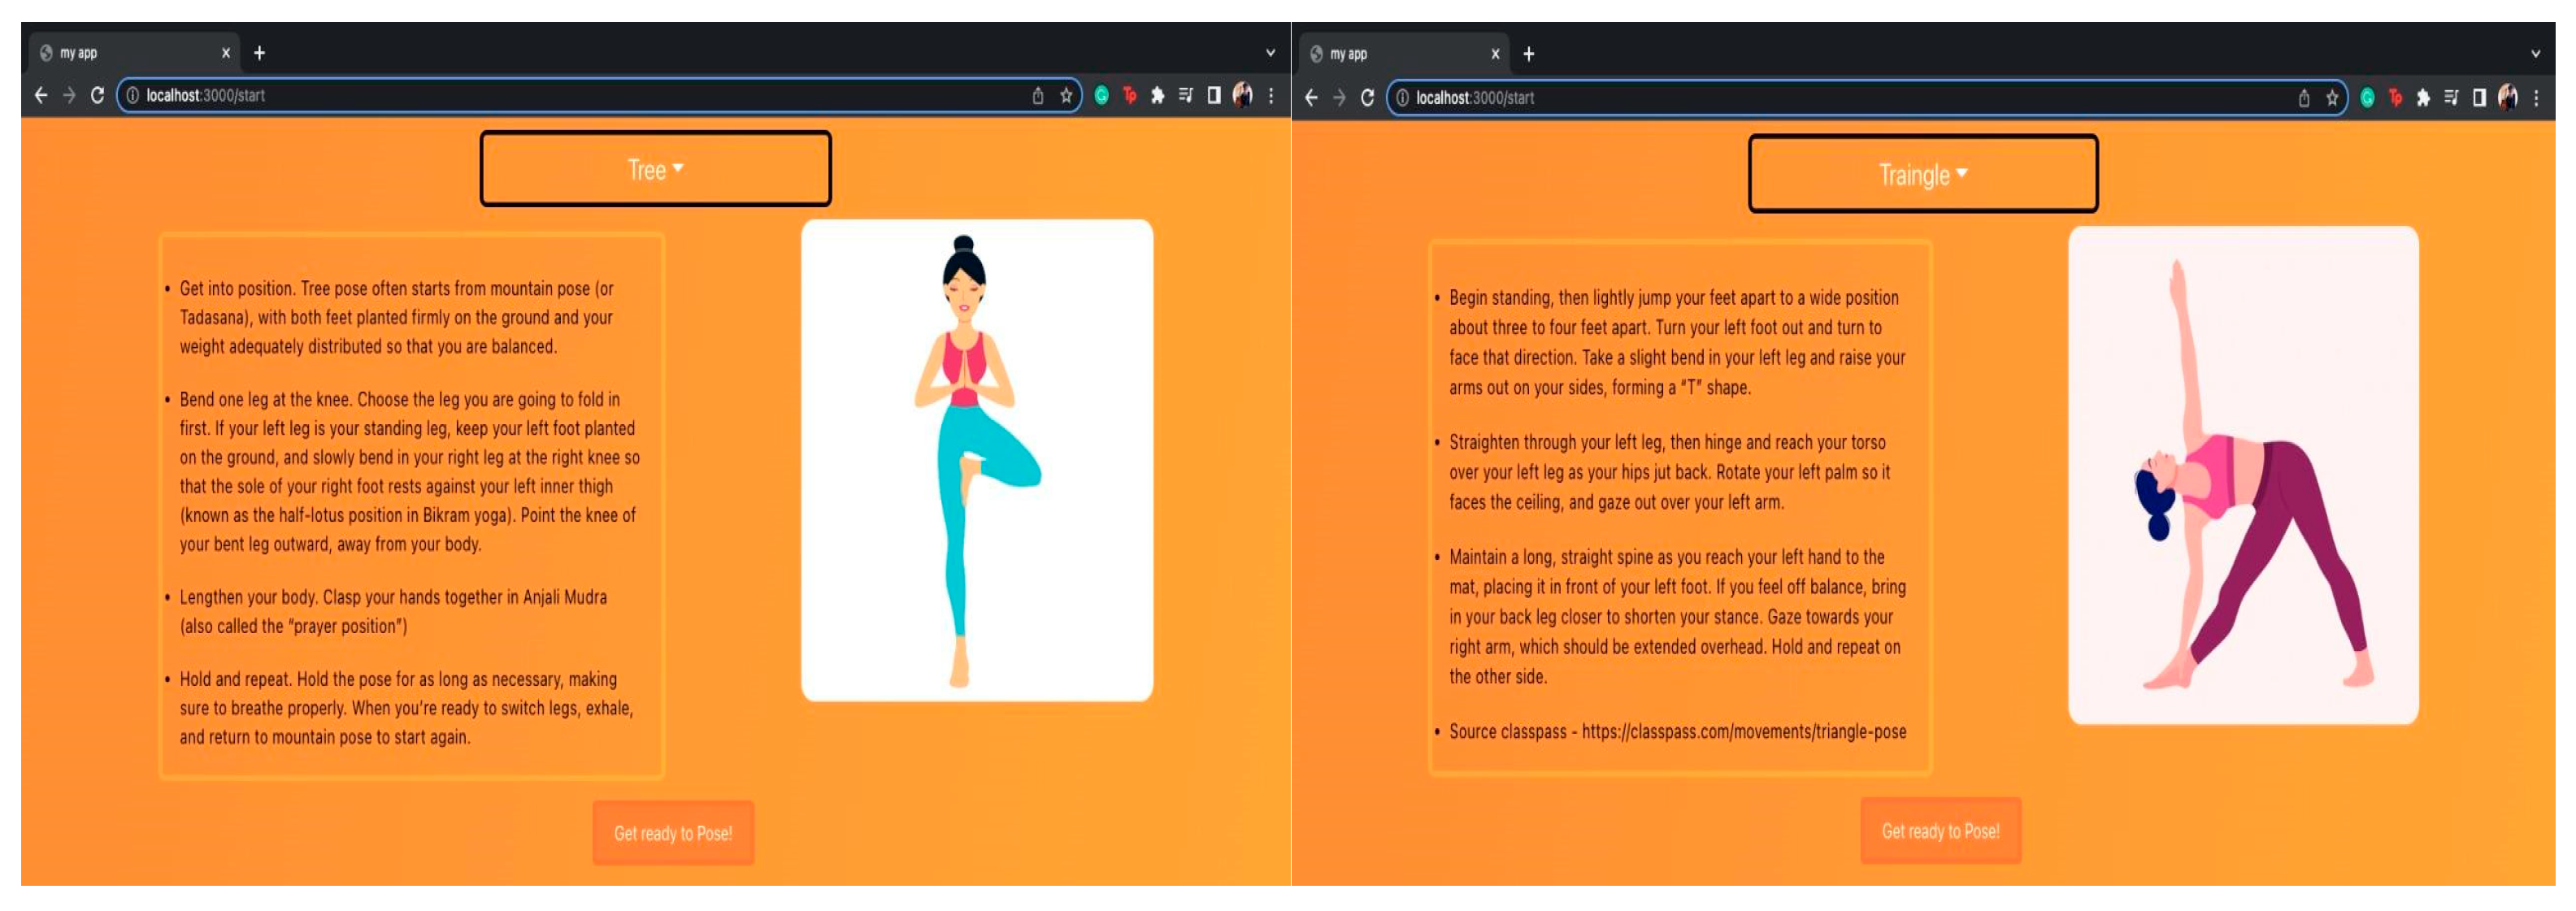Click profile avatar in Tree window toolbar
2576x911 pixels.
click(1242, 96)
